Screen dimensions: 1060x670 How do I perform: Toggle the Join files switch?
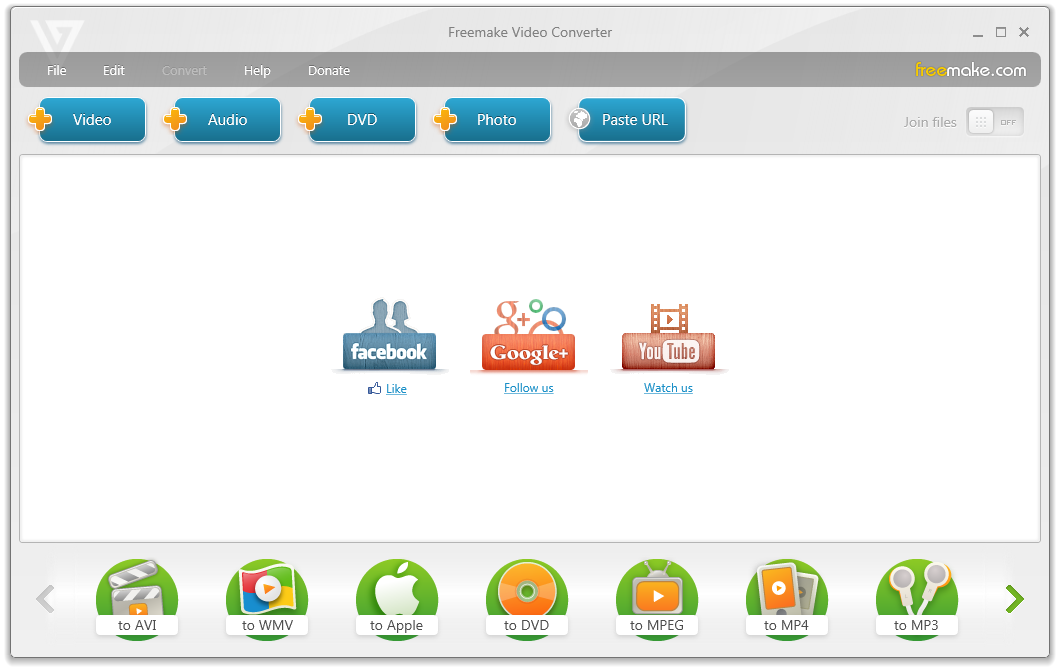(994, 122)
